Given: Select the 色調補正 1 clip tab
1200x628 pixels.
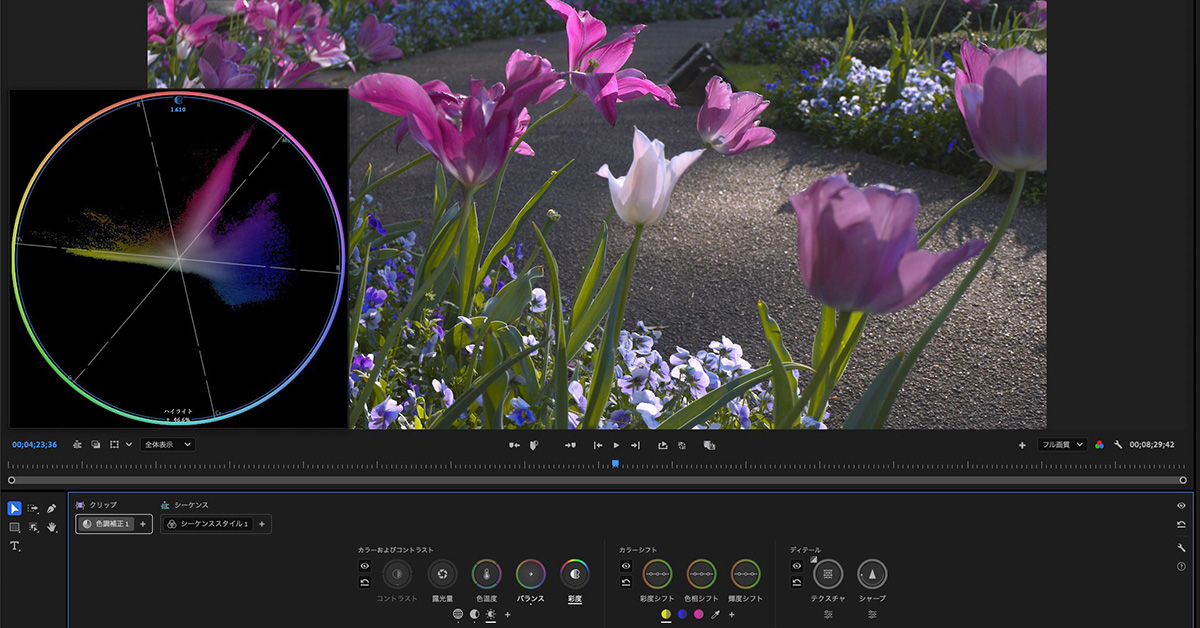Looking at the screenshot, I should click(106, 524).
